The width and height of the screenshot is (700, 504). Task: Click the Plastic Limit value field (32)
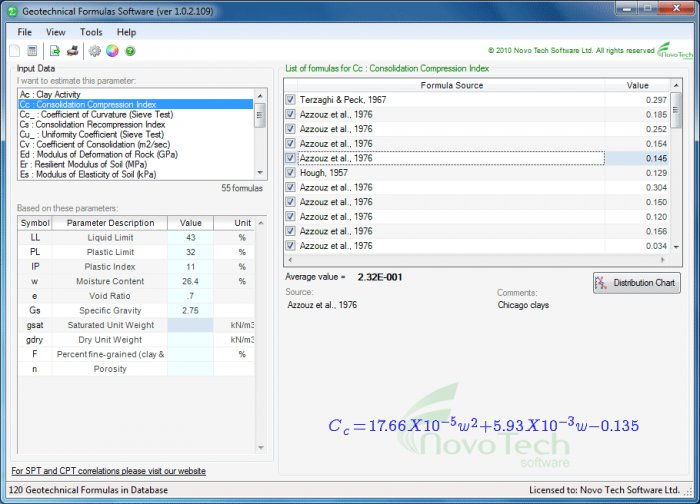pyautogui.click(x=191, y=252)
